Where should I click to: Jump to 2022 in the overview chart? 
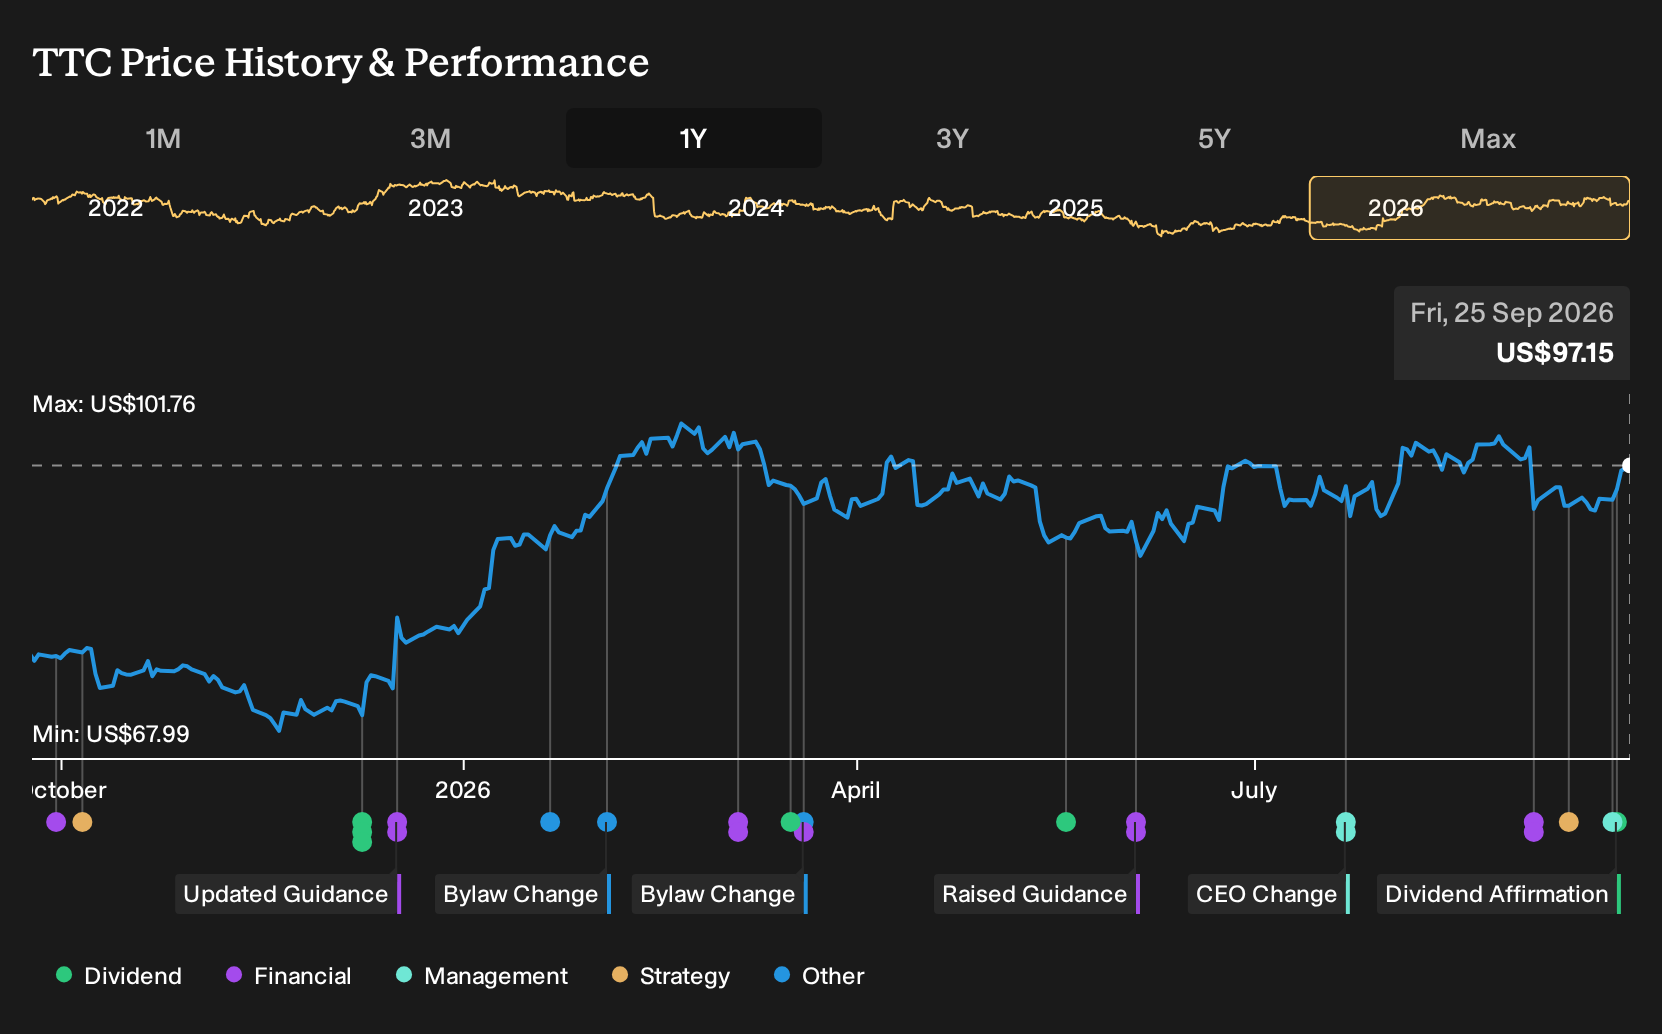[x=116, y=208]
